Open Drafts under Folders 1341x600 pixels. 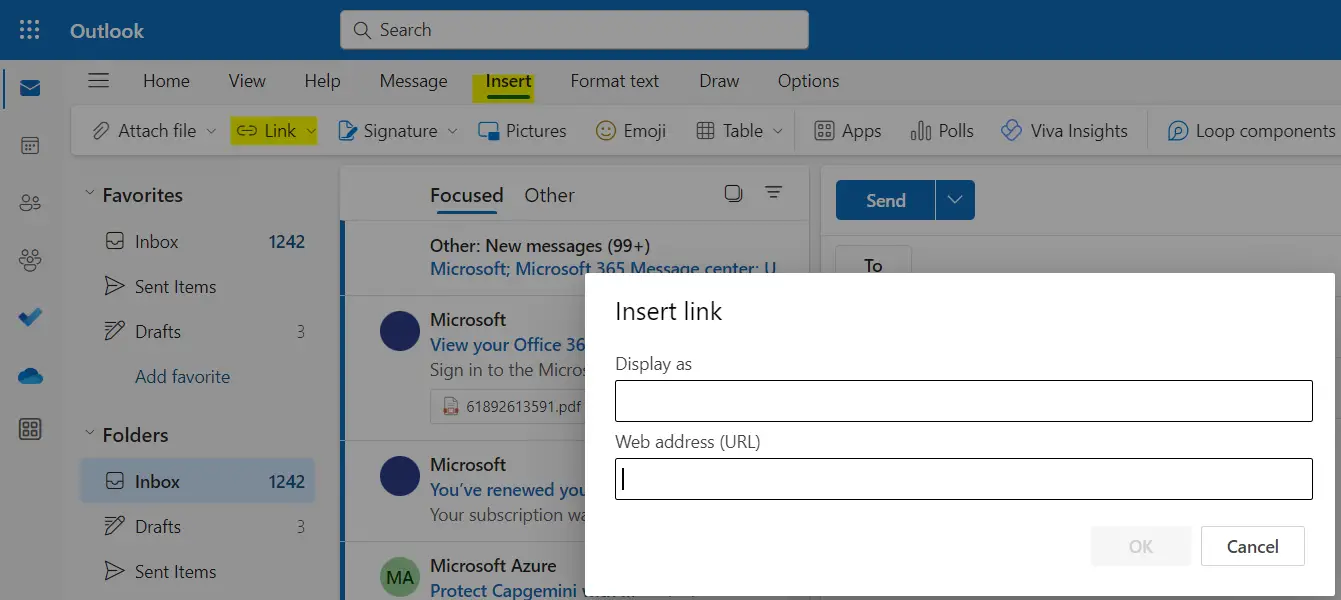tap(198, 527)
